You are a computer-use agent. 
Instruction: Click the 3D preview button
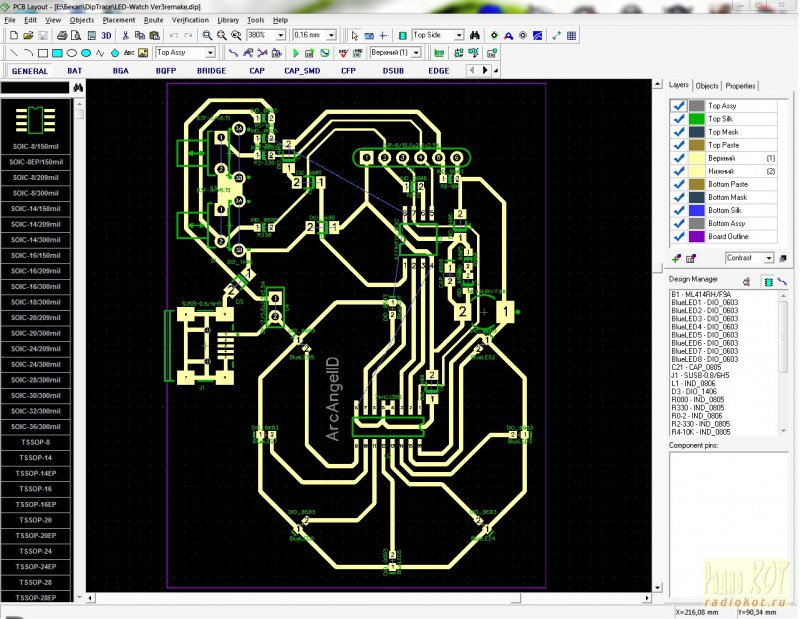[105, 35]
